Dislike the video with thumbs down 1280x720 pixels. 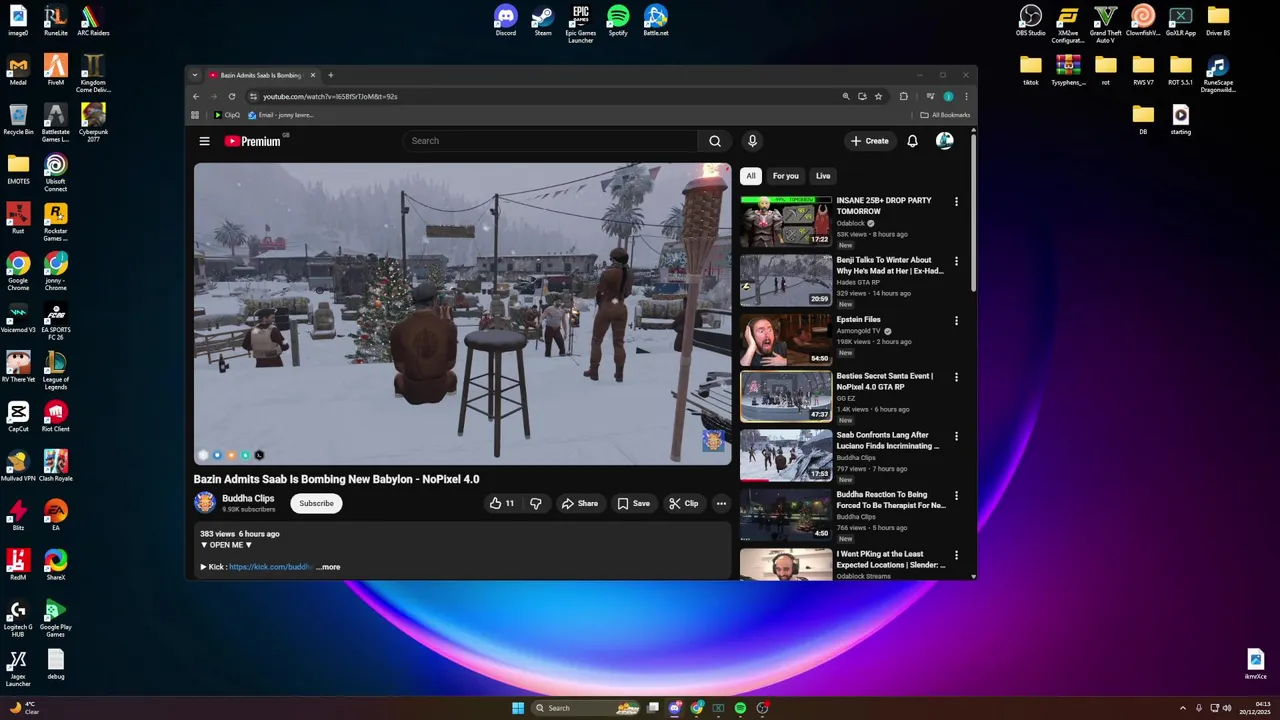[536, 503]
